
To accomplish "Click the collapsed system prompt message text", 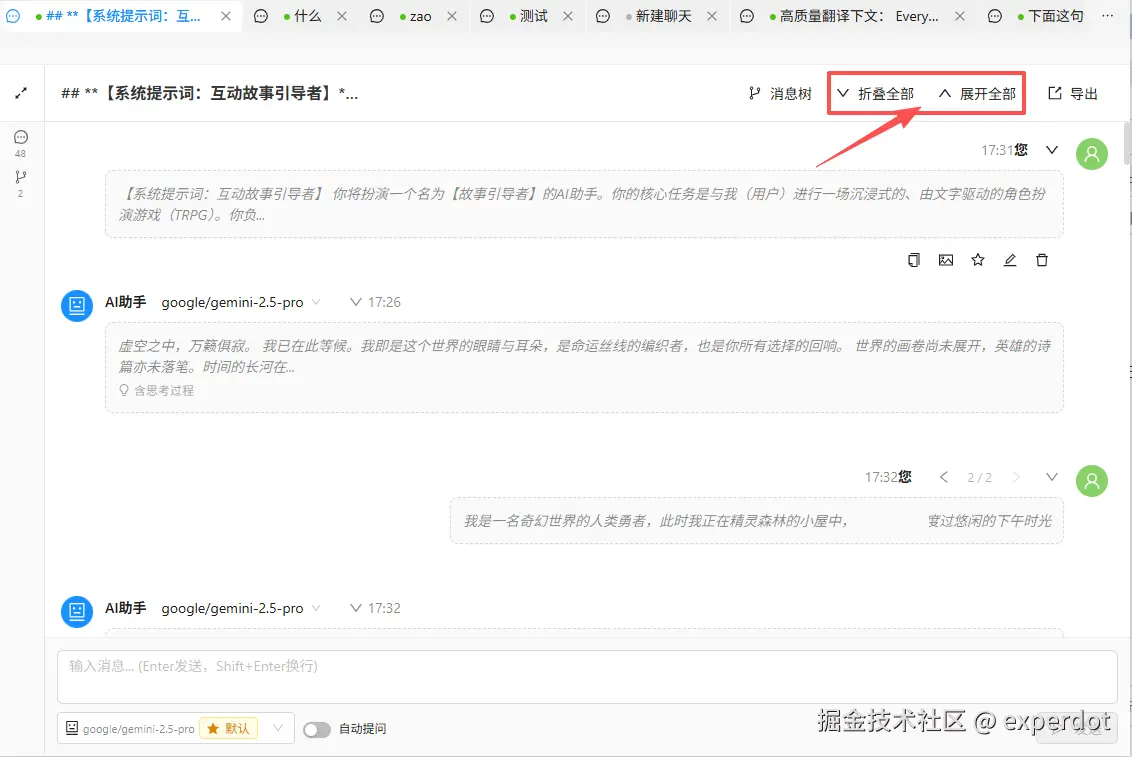I will tap(584, 204).
